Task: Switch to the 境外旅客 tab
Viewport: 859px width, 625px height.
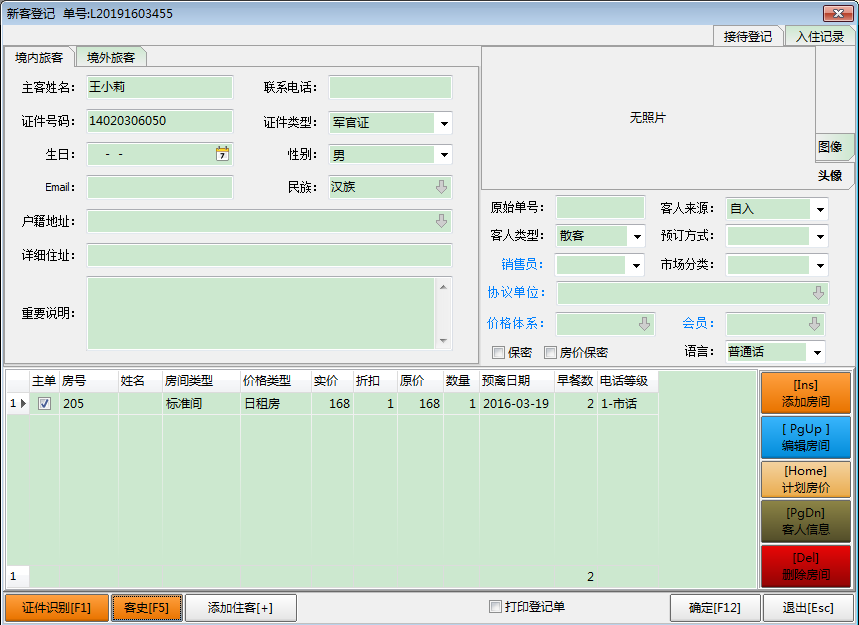Action: [x=110, y=58]
